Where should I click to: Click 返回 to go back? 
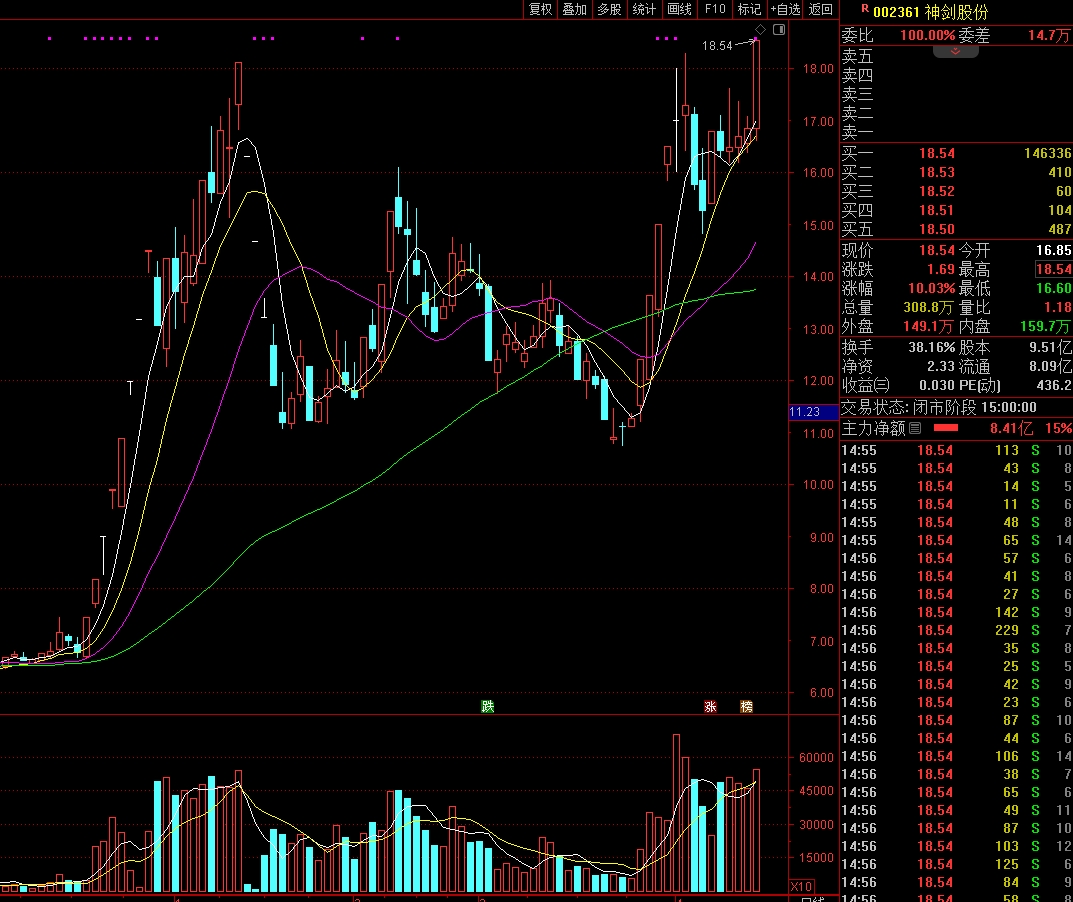[x=821, y=9]
